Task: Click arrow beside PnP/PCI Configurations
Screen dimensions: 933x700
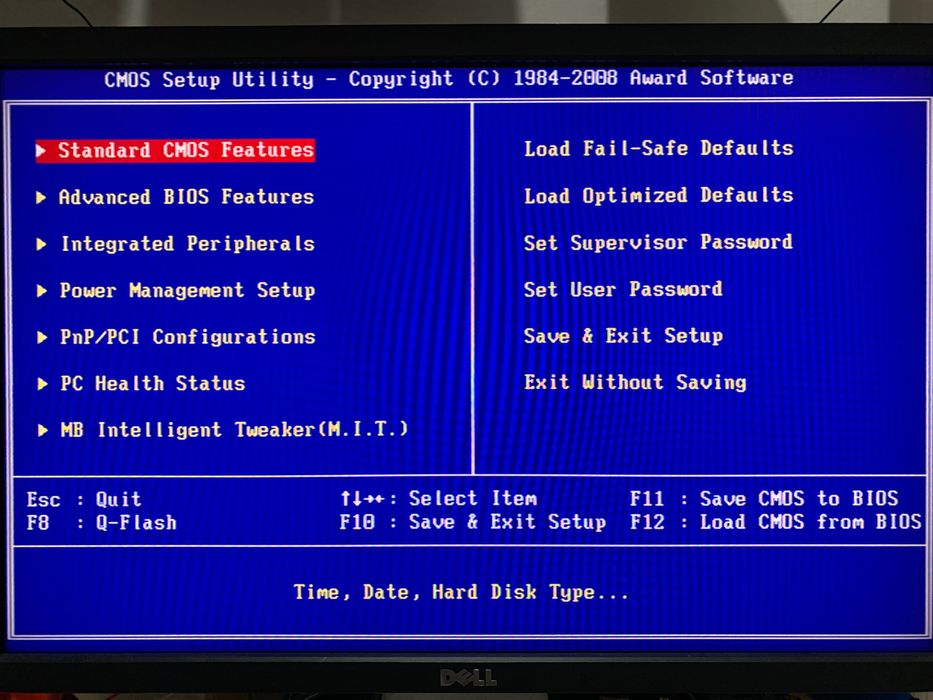Action: tap(42, 338)
